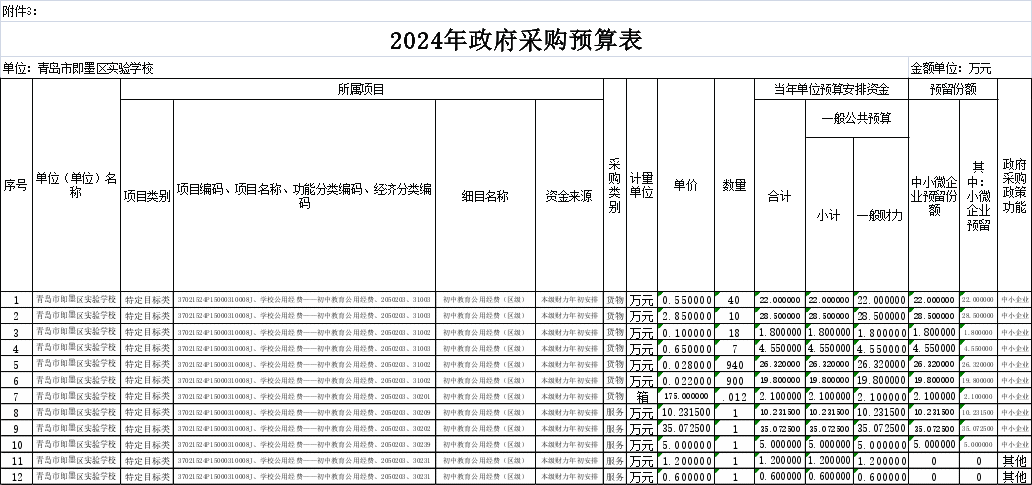1032x485 pixels.
Task: Select the "附件3:" cell at top
Action: coord(22,10)
